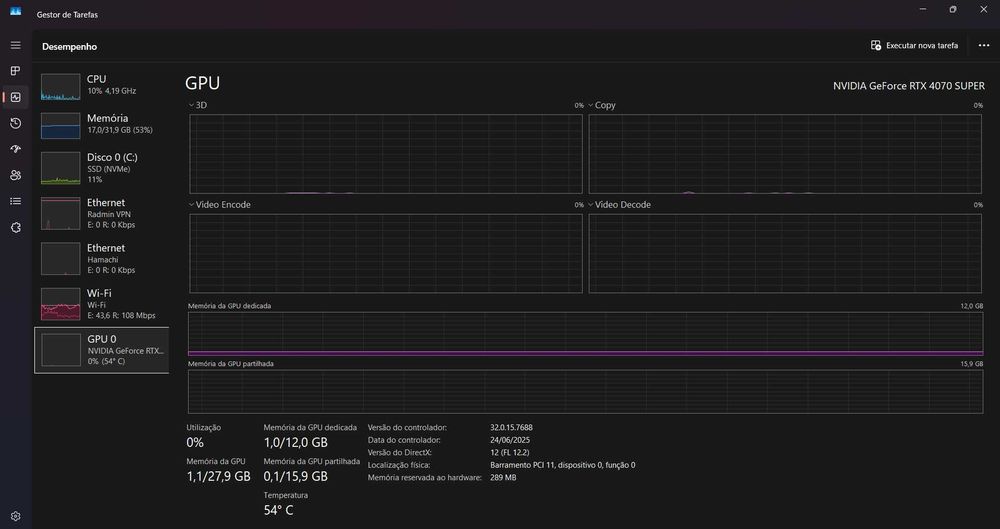This screenshot has height=529, width=1000.
Task: Click the 54° C temperature reading below Temperatura
Action: [x=279, y=510]
